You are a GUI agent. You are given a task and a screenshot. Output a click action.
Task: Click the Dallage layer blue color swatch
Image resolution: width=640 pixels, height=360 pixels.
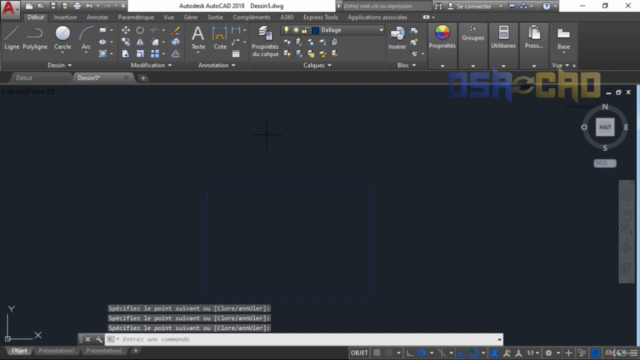pos(316,30)
